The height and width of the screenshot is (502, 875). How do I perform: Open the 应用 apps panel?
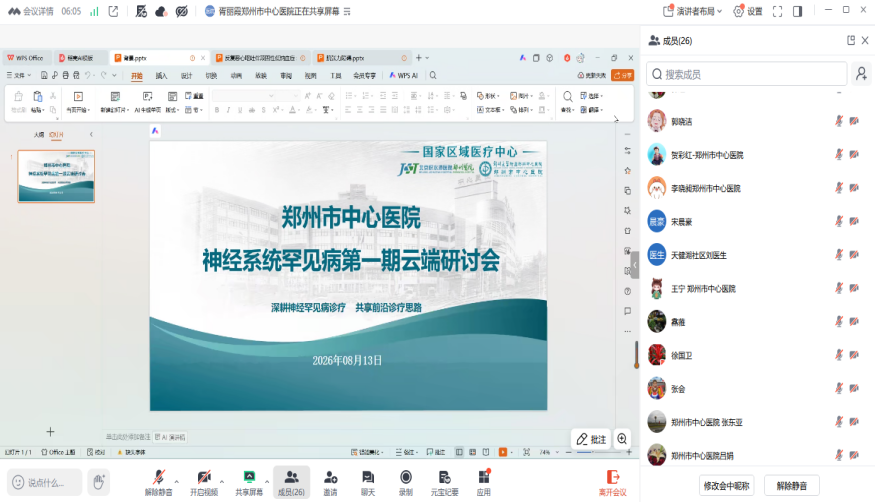point(484,482)
